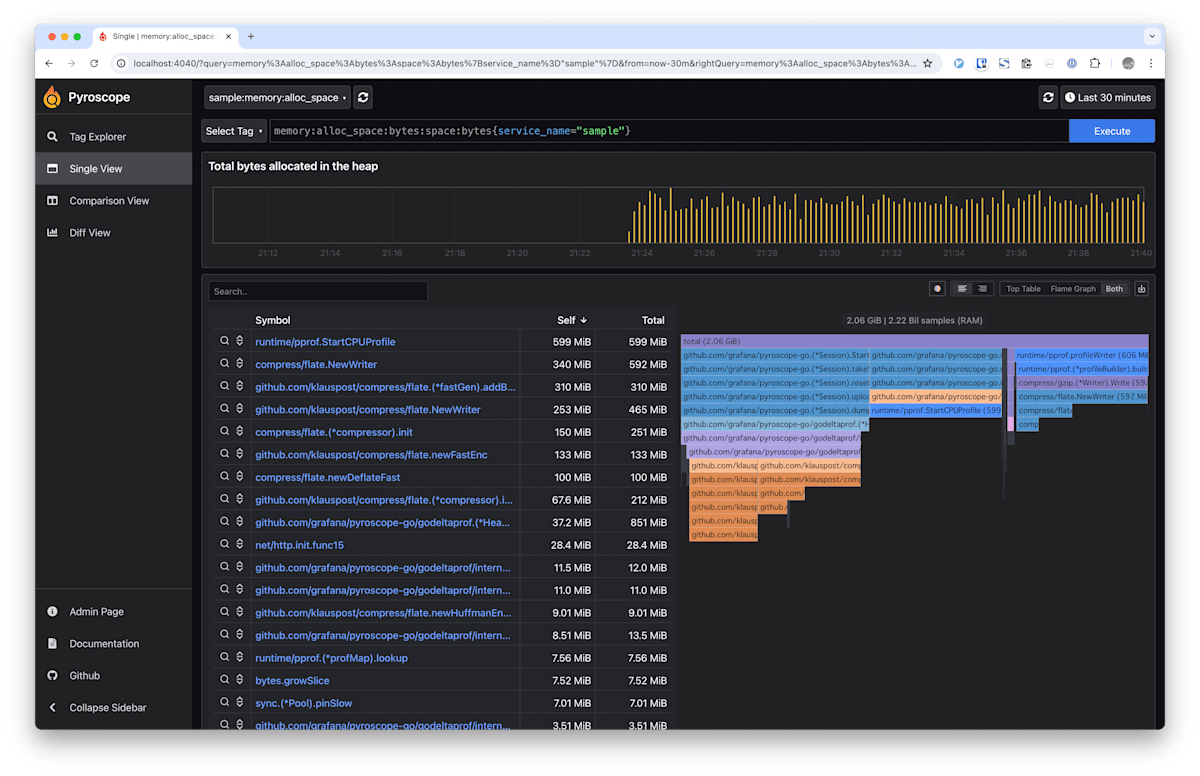Click sandwich icon for compress/flate.newDeflateFast row

tap(240, 477)
